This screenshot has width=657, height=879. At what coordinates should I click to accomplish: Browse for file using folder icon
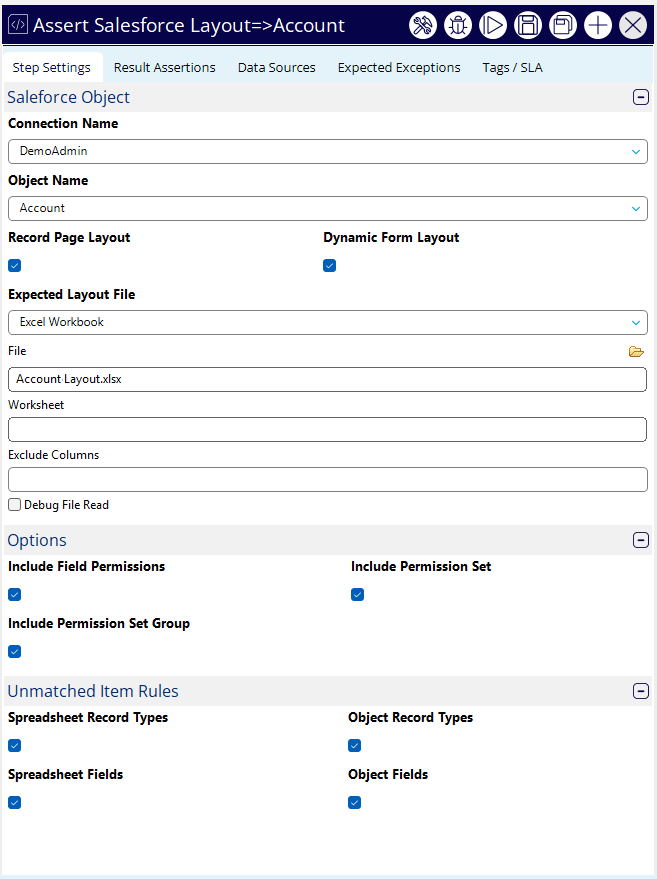click(636, 352)
